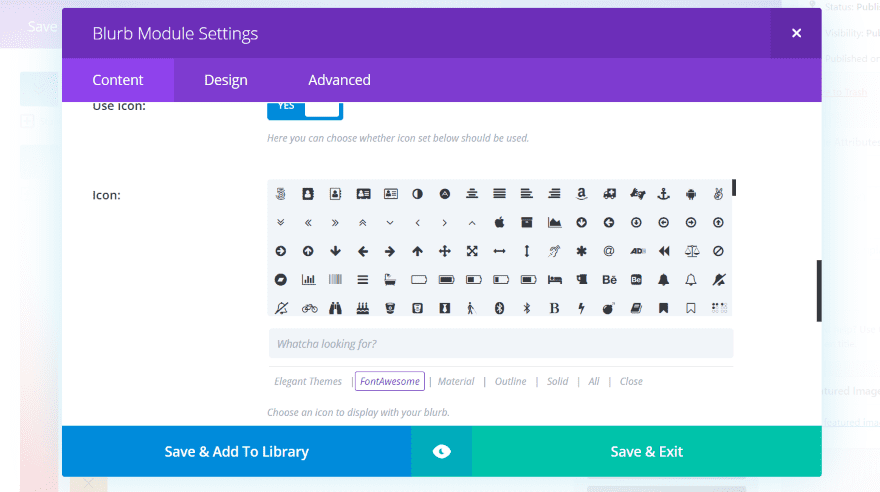Show All icon sets
880x492 pixels.
tap(593, 381)
